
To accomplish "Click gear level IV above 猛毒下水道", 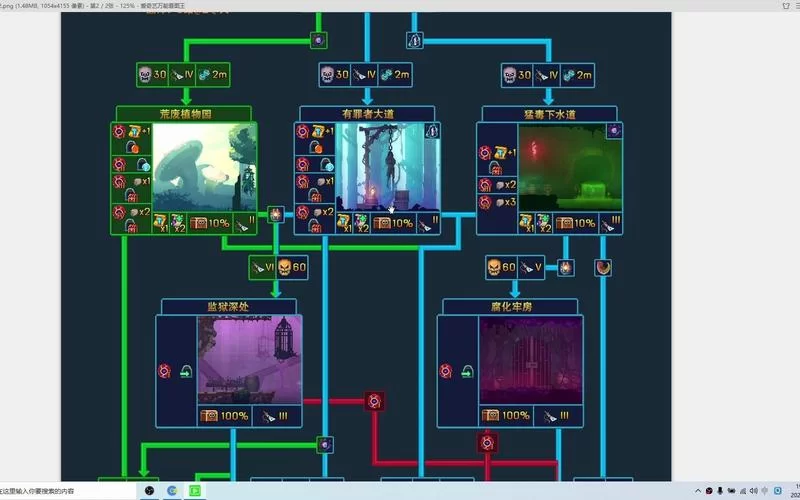I will coord(547,74).
